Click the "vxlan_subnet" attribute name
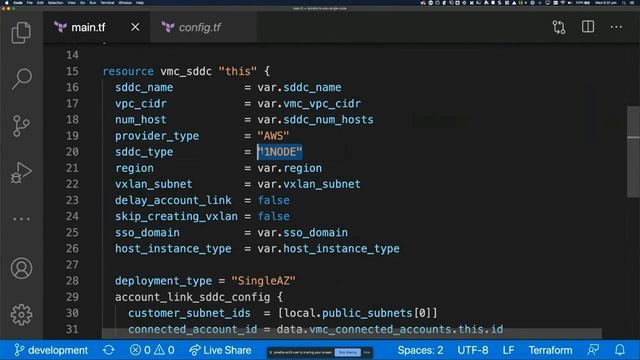Viewport: 640px width, 360px height. (x=153, y=184)
